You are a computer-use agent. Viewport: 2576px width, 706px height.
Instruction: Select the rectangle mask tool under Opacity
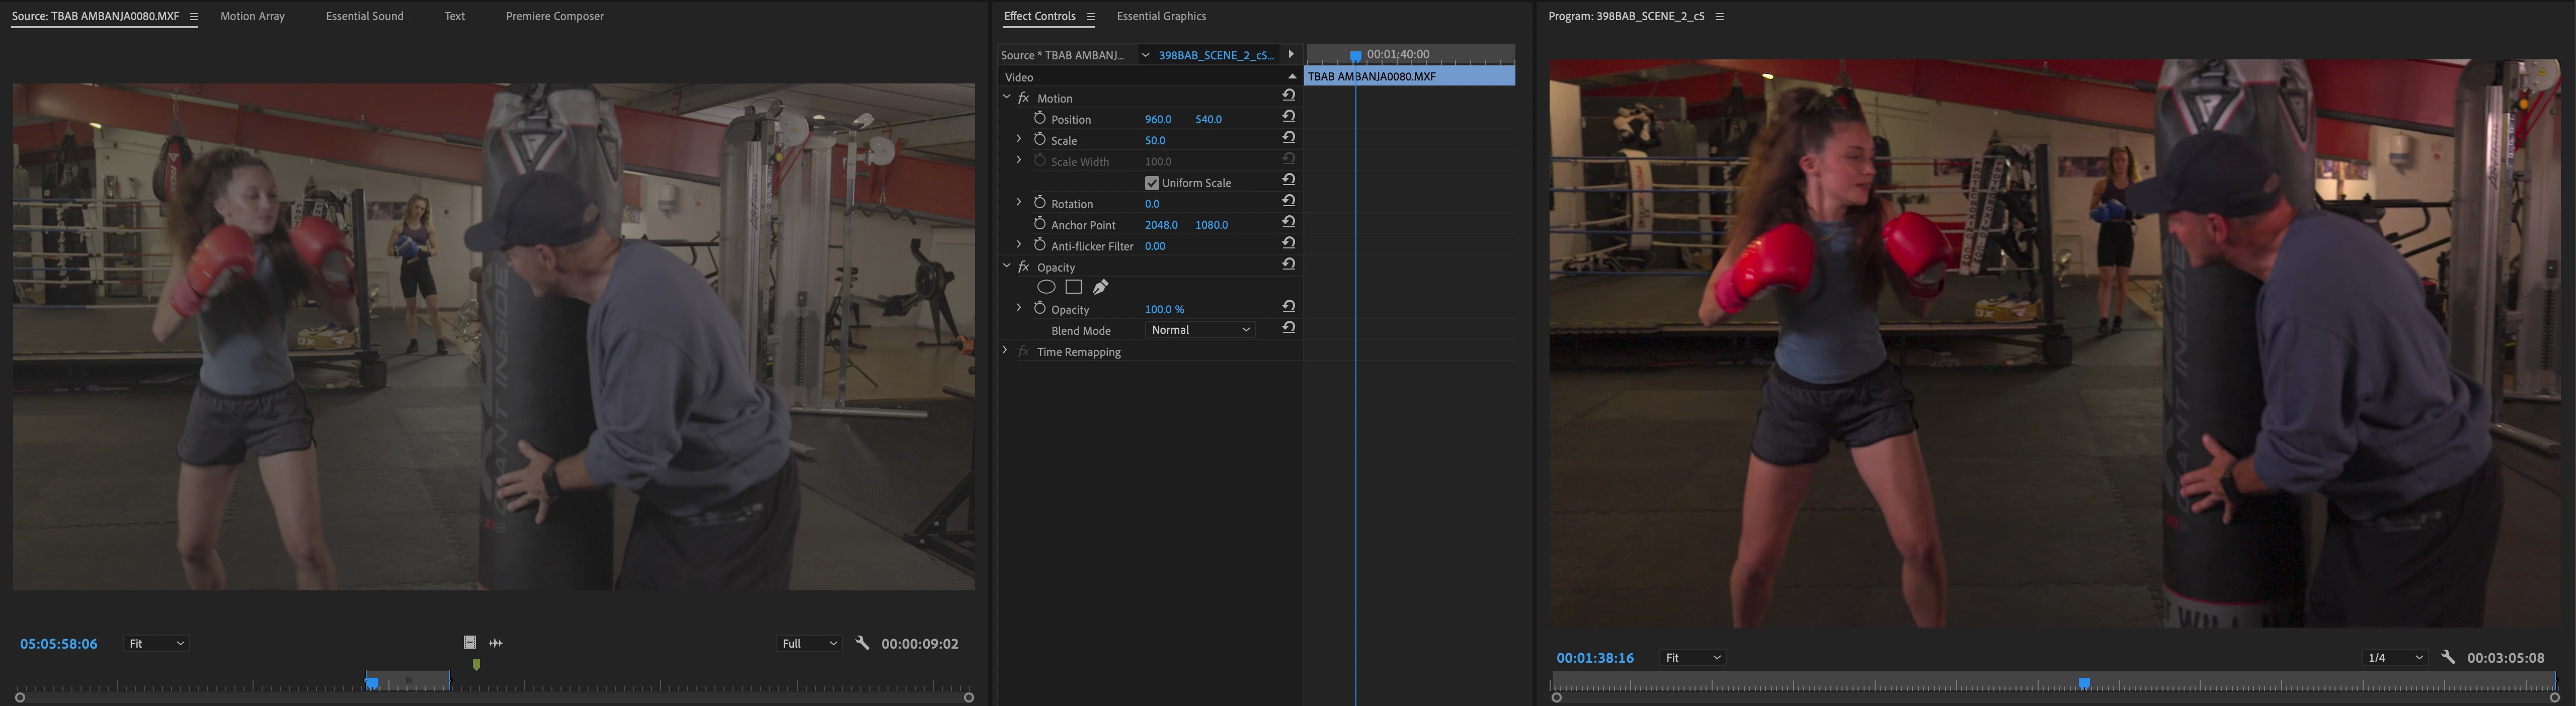click(x=1073, y=287)
